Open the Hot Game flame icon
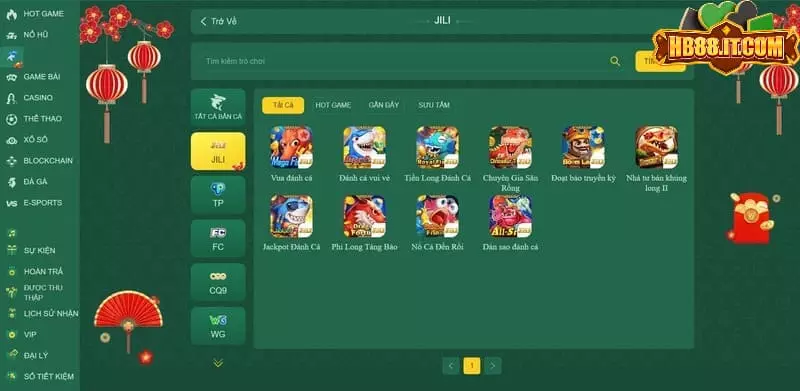This screenshot has height=391, width=800. 11,14
